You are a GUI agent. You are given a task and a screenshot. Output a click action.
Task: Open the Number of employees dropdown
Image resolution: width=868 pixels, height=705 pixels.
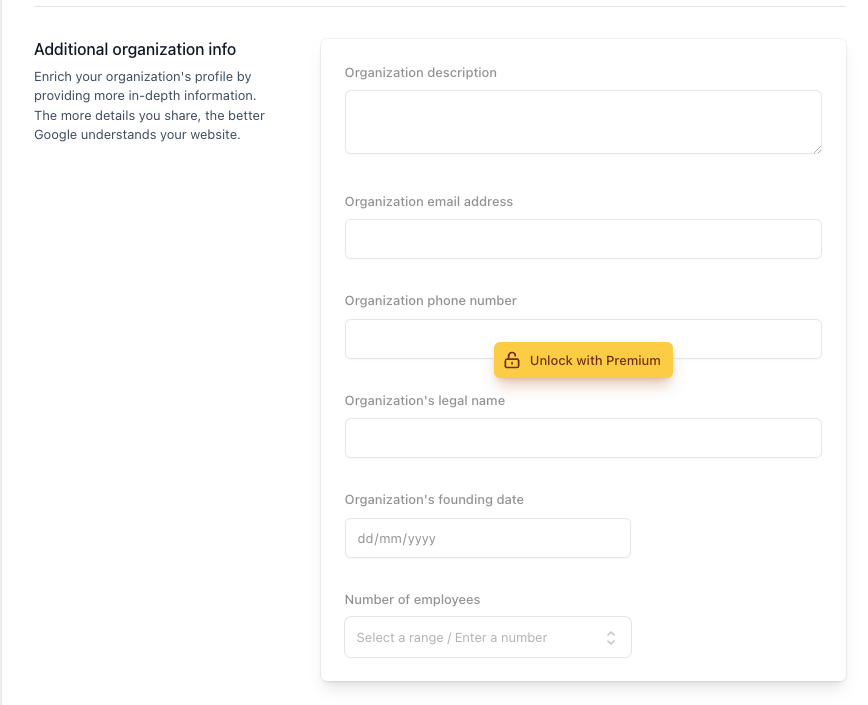488,637
